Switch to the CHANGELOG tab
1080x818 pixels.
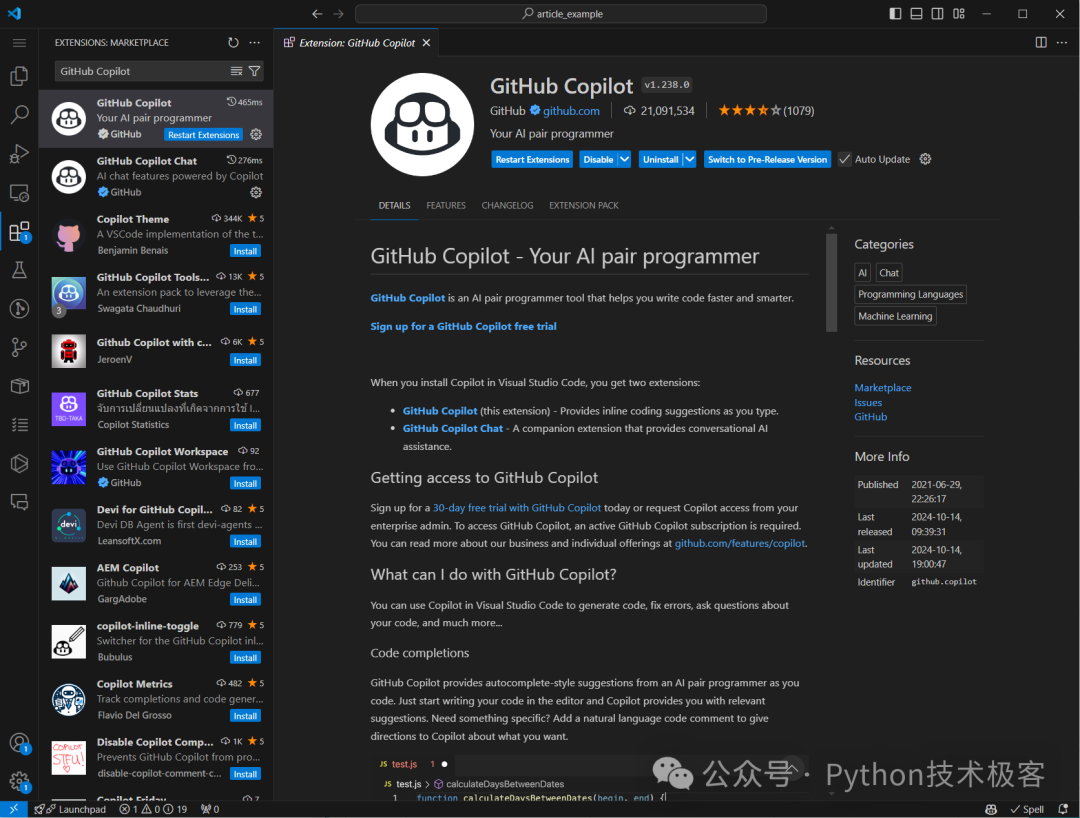[508, 205]
